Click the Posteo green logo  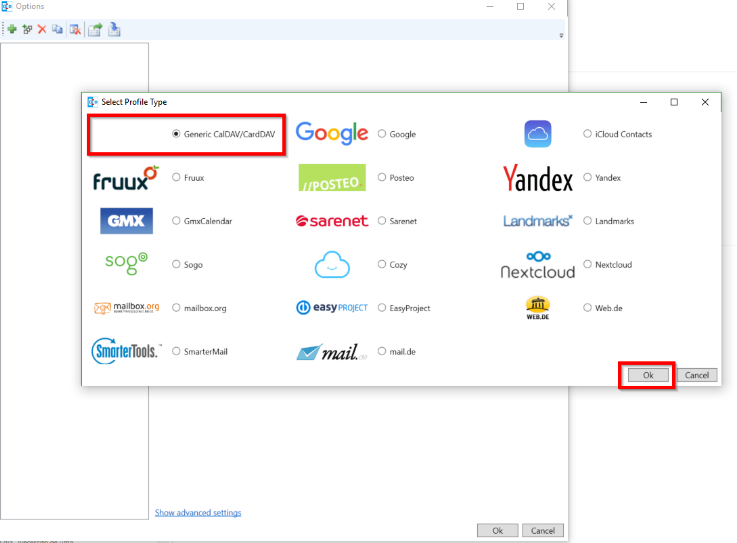[x=332, y=177]
